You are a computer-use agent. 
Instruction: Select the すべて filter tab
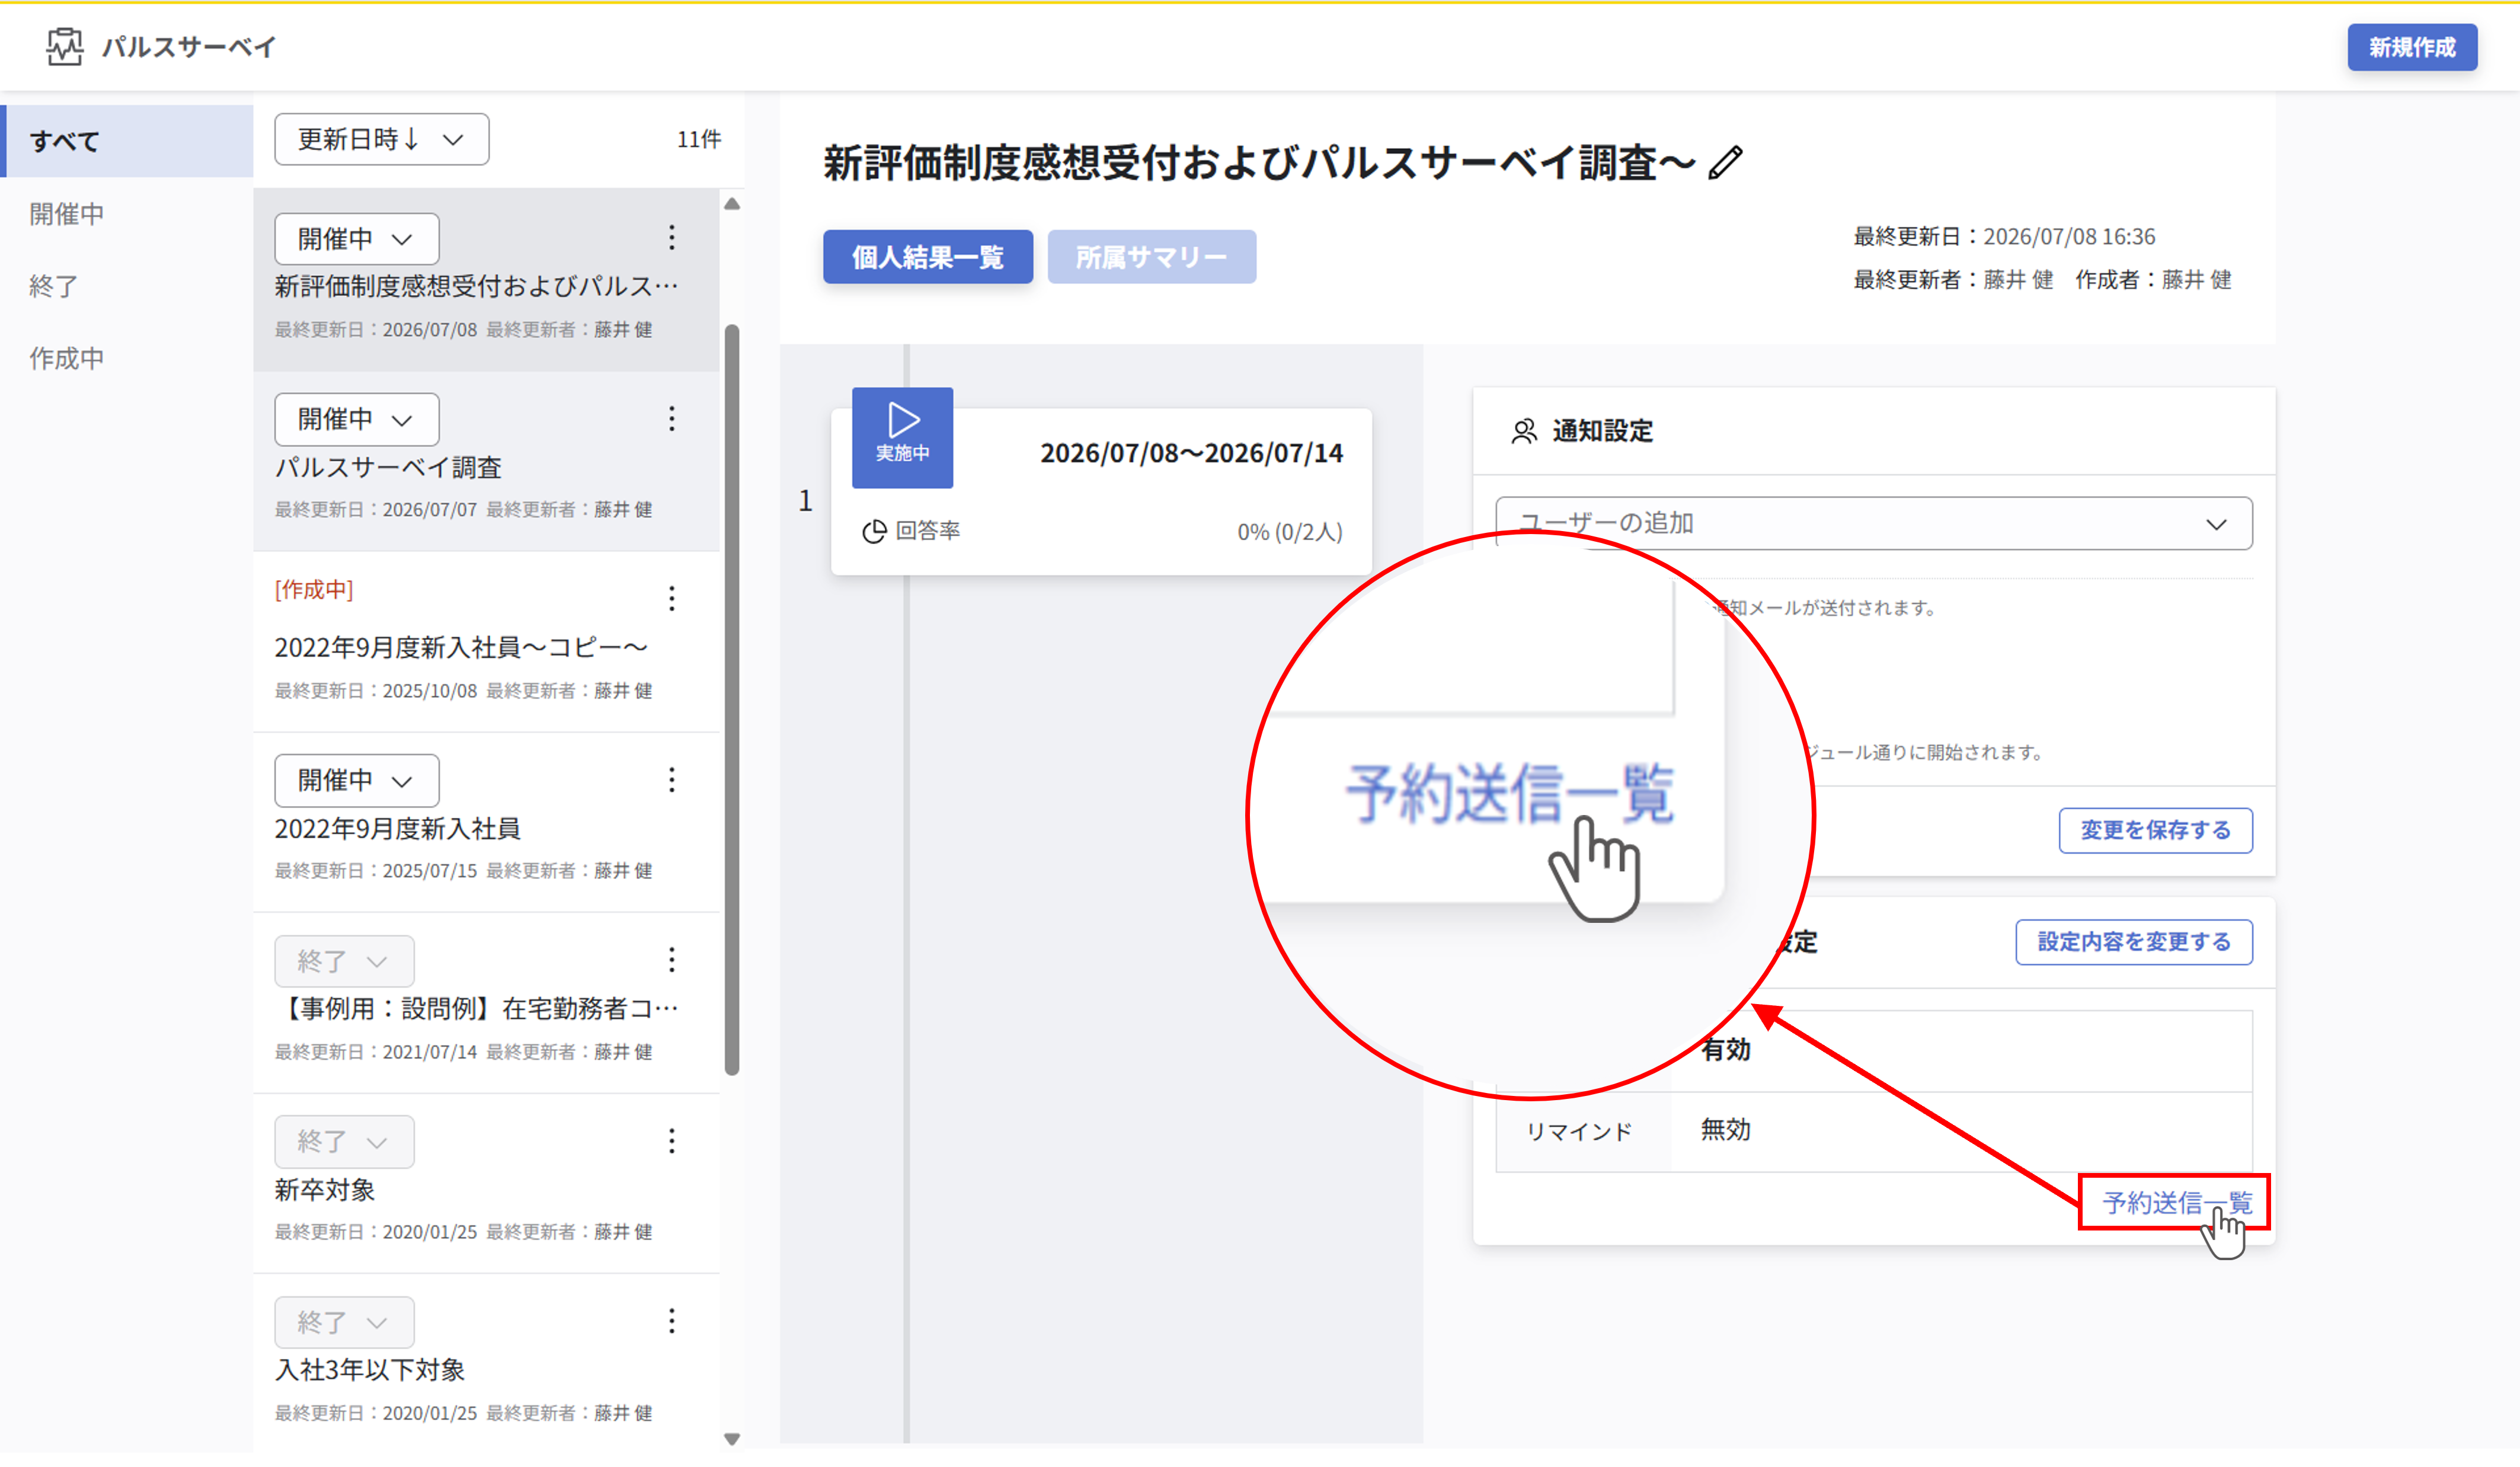click(x=127, y=141)
